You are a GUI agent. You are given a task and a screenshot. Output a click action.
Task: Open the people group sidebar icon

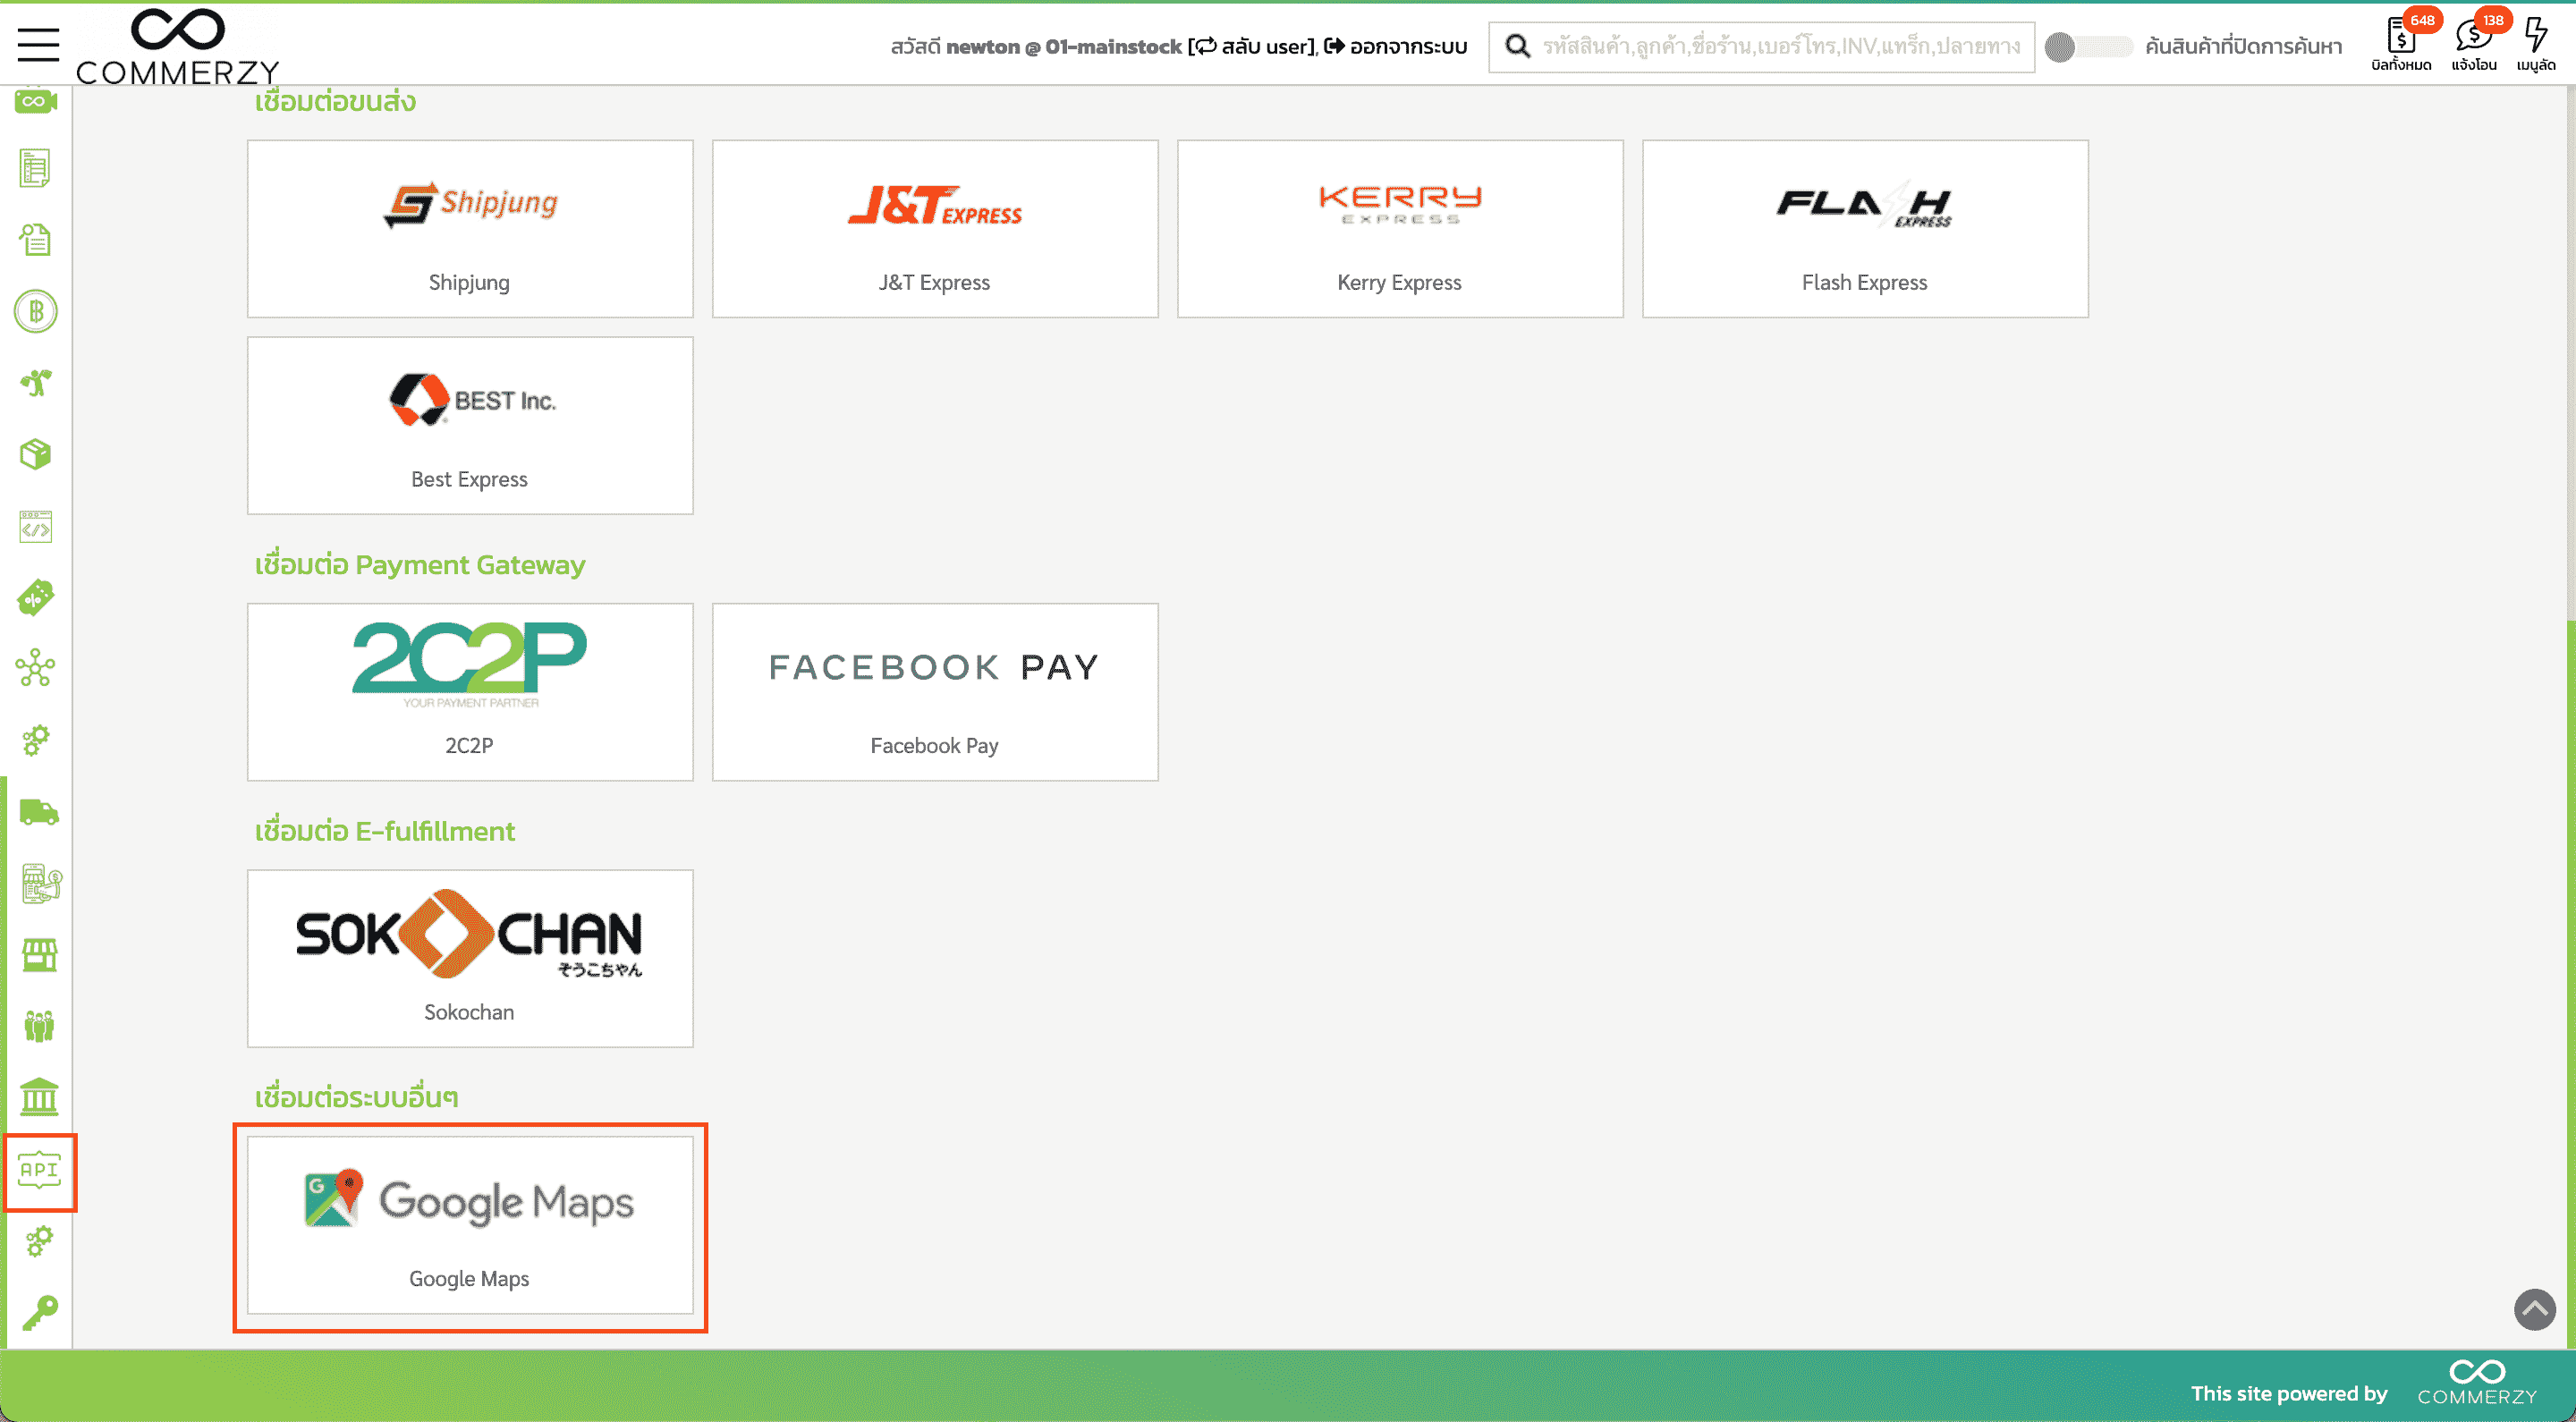coord(40,1026)
